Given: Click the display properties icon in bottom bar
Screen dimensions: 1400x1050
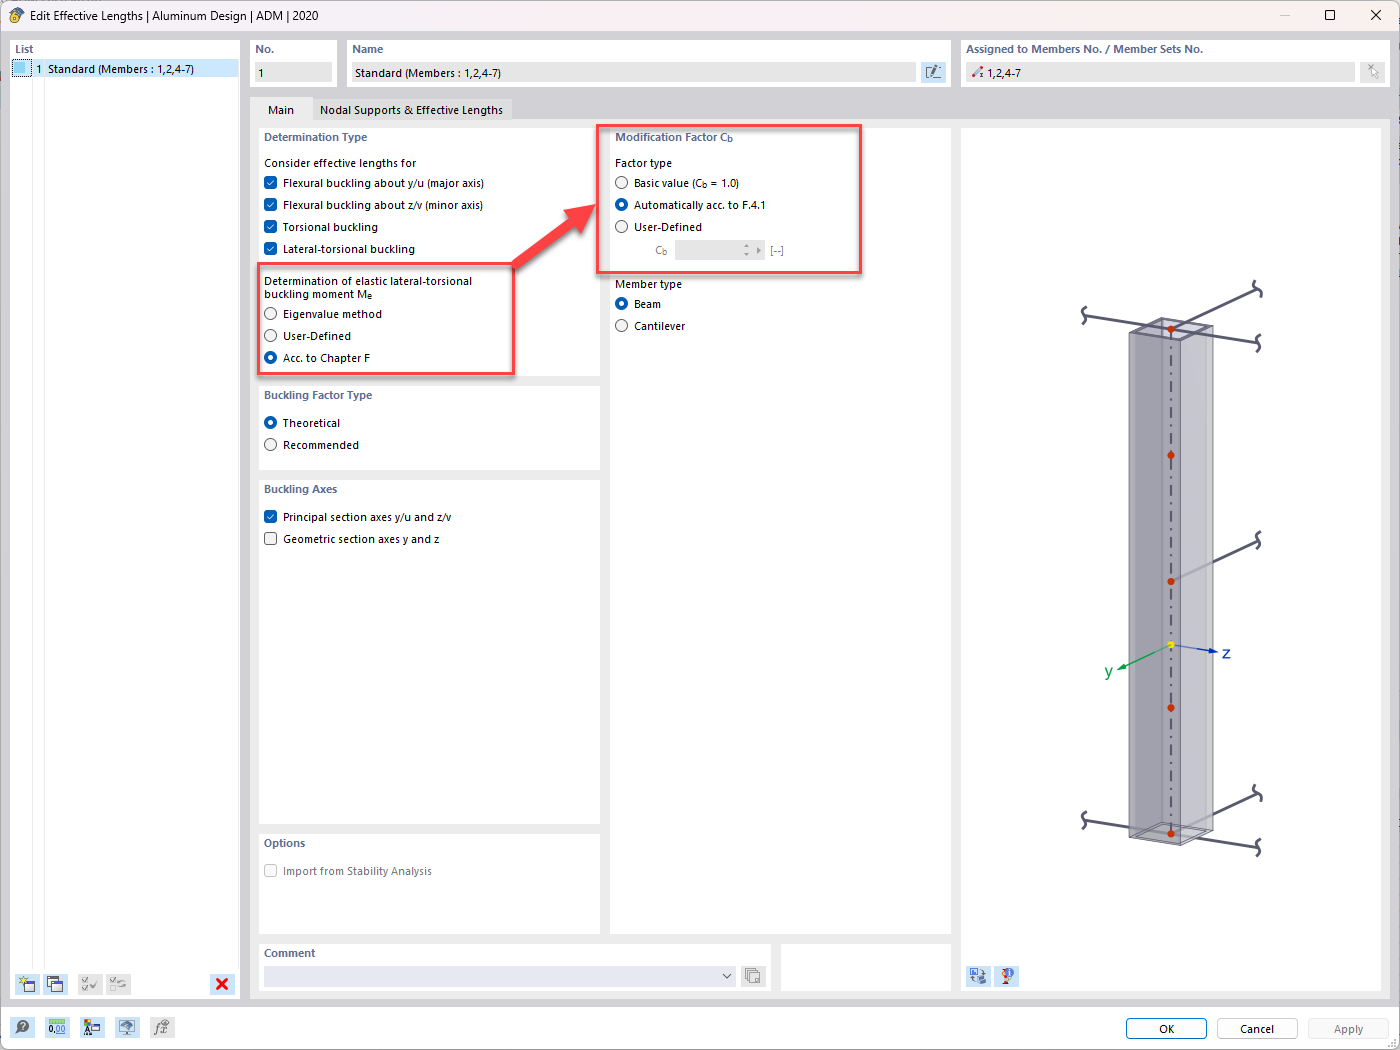Looking at the screenshot, I should coord(92,1027).
